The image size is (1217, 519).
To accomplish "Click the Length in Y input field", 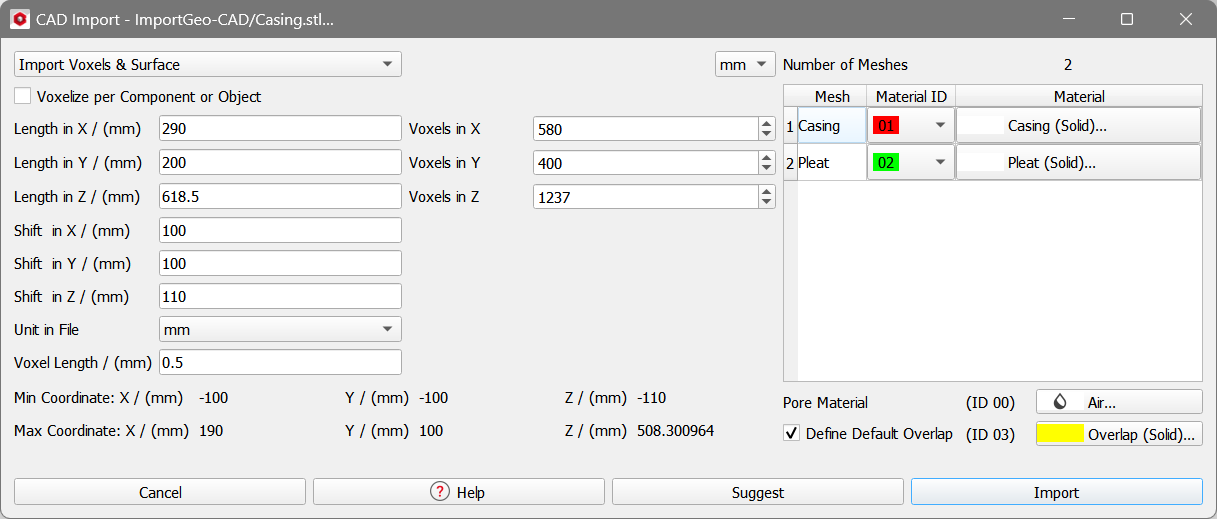I will (x=280, y=163).
